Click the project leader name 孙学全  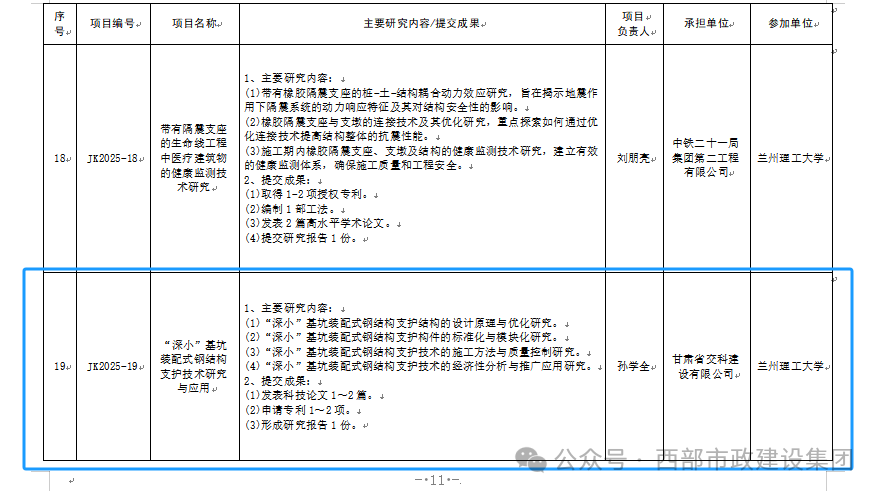[633, 366]
